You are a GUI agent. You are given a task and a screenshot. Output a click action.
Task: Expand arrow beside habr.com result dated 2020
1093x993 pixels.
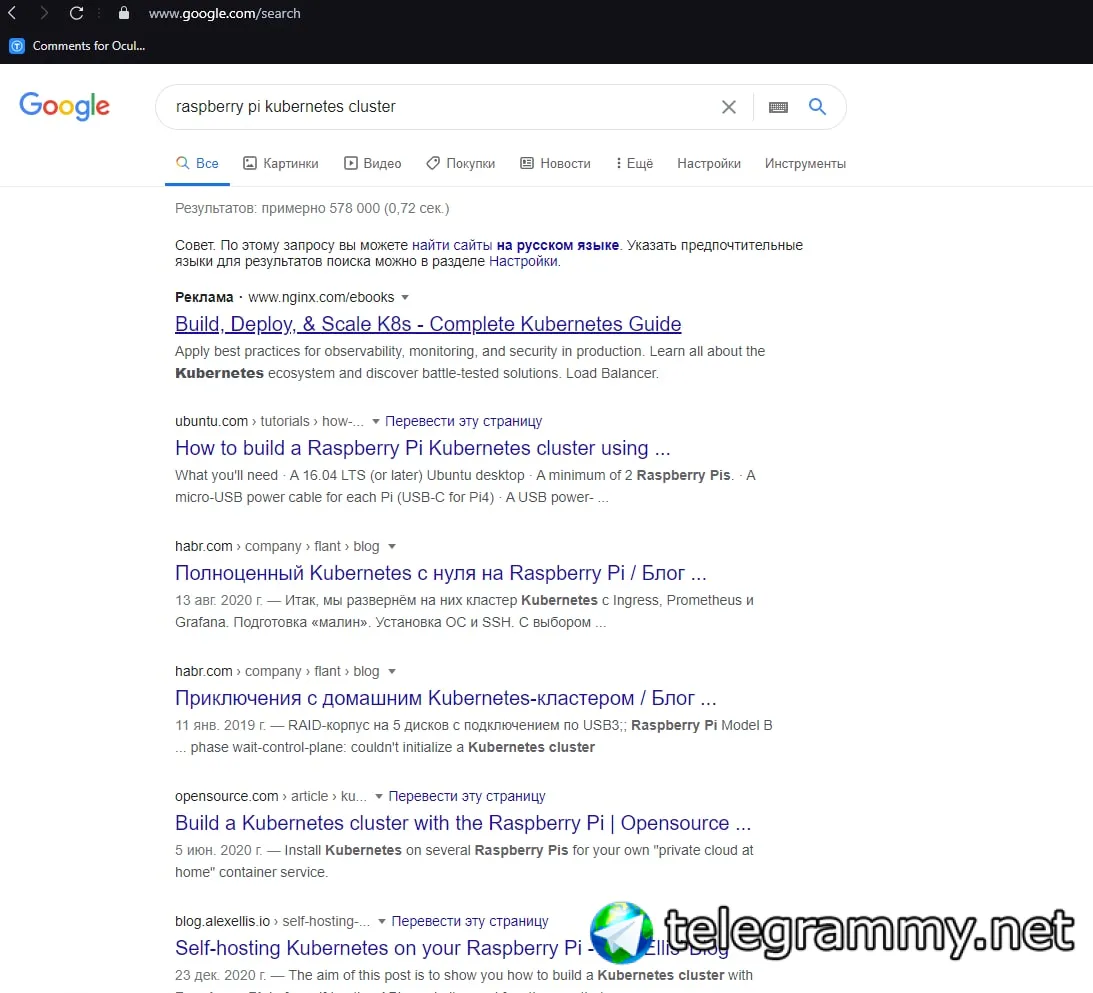point(392,546)
